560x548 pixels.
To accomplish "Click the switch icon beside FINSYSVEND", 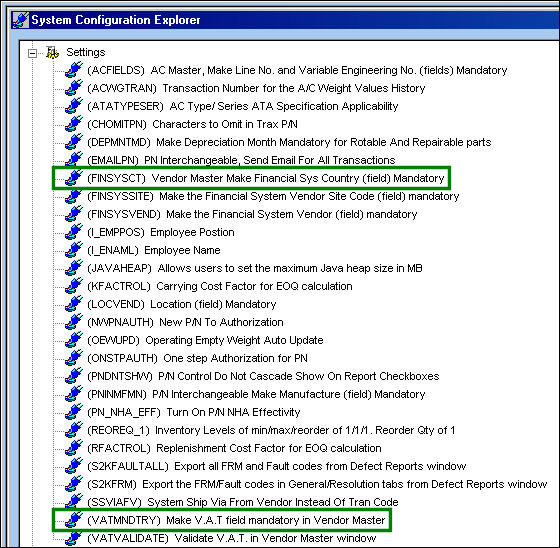I will 74,214.
